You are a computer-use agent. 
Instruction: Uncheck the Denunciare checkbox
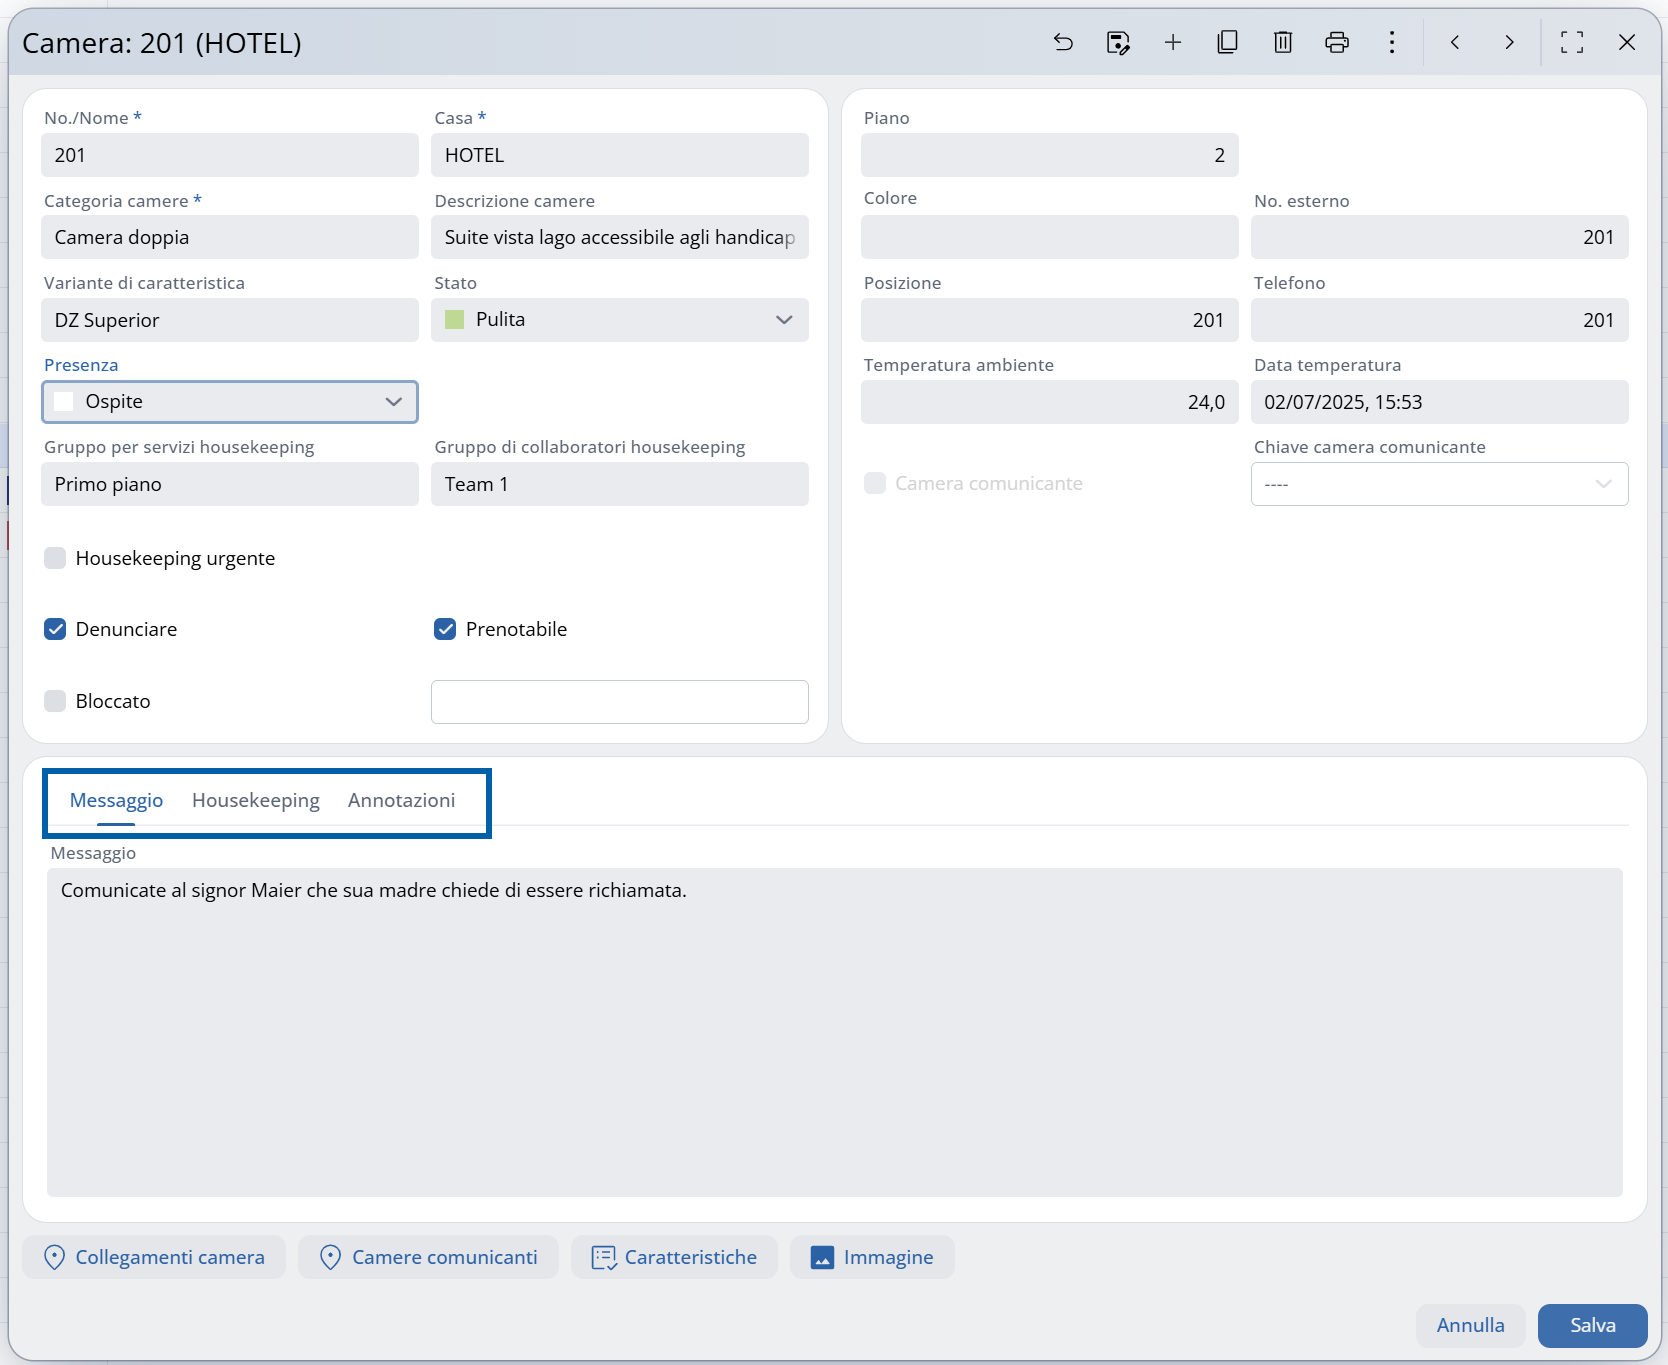click(x=55, y=629)
